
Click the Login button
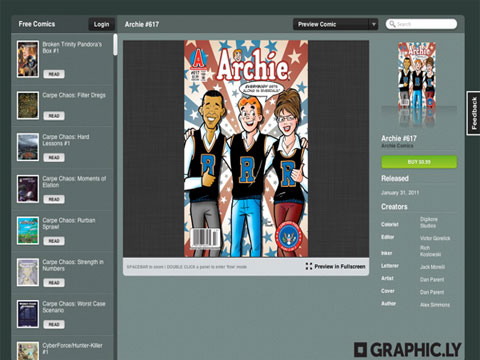point(101,24)
